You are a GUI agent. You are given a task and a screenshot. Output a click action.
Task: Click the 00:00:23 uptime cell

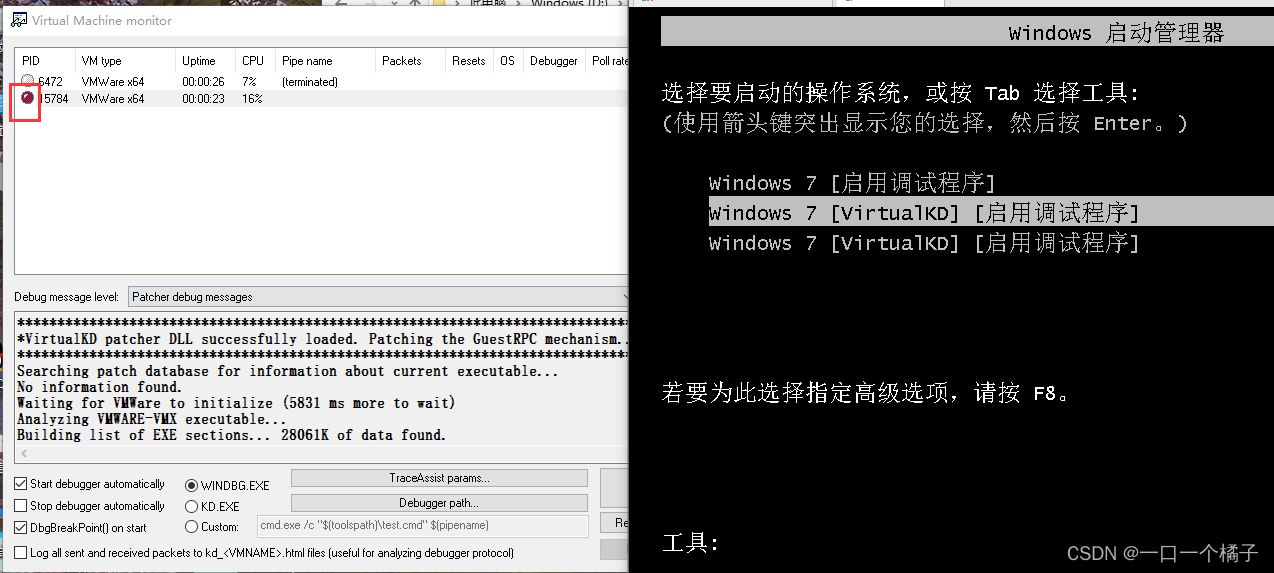coord(203,99)
